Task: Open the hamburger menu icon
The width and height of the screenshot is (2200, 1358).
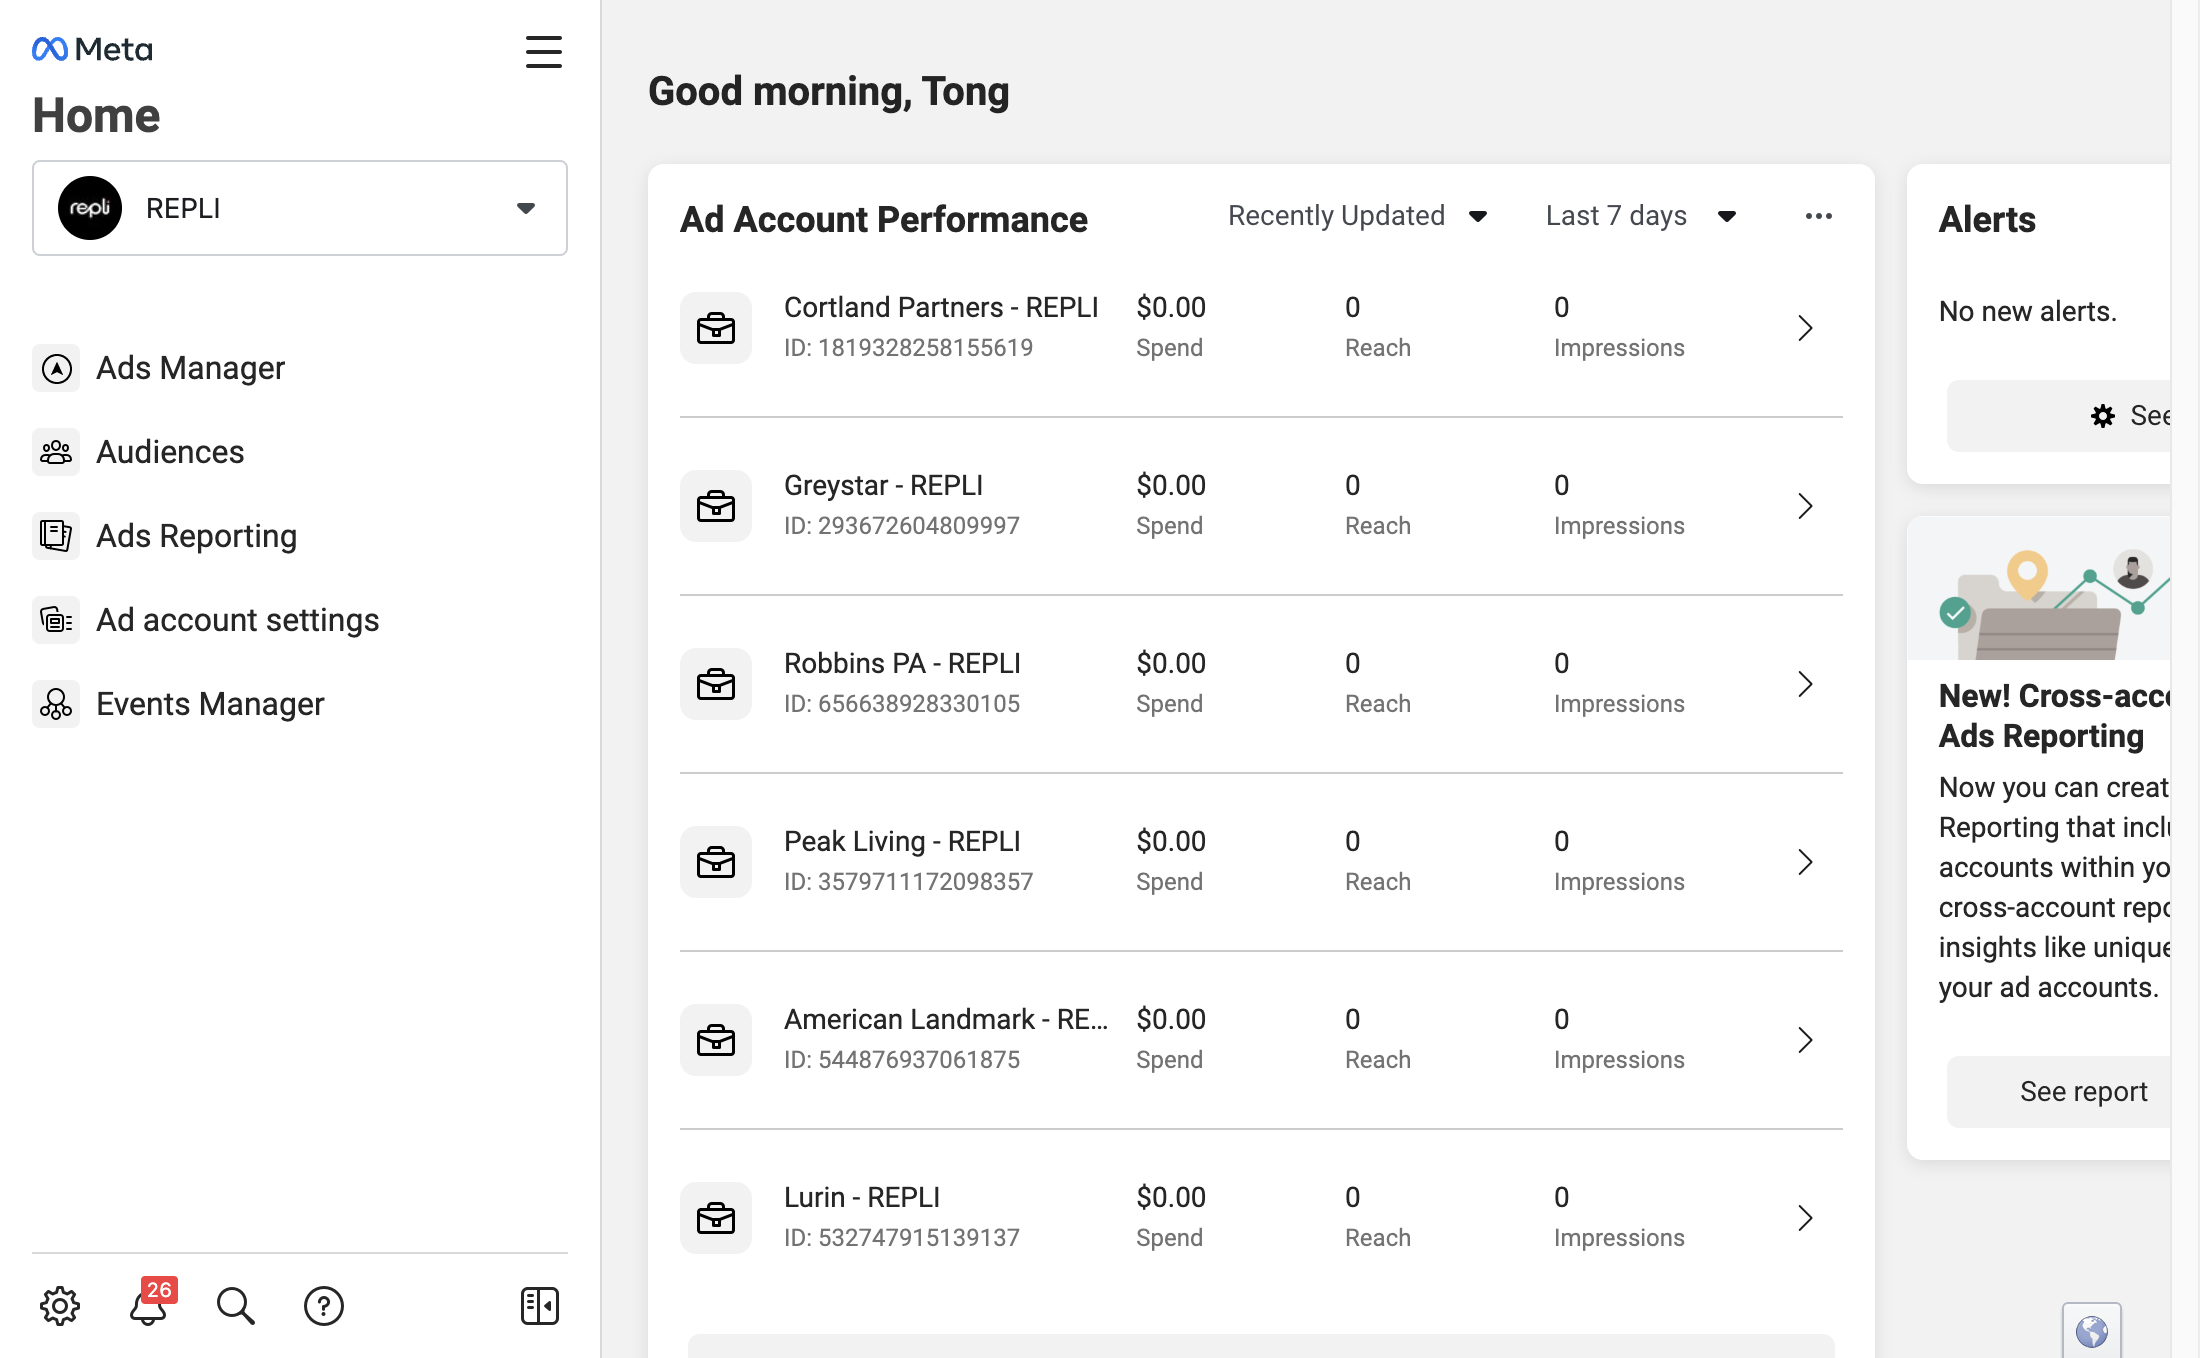Action: 543,52
